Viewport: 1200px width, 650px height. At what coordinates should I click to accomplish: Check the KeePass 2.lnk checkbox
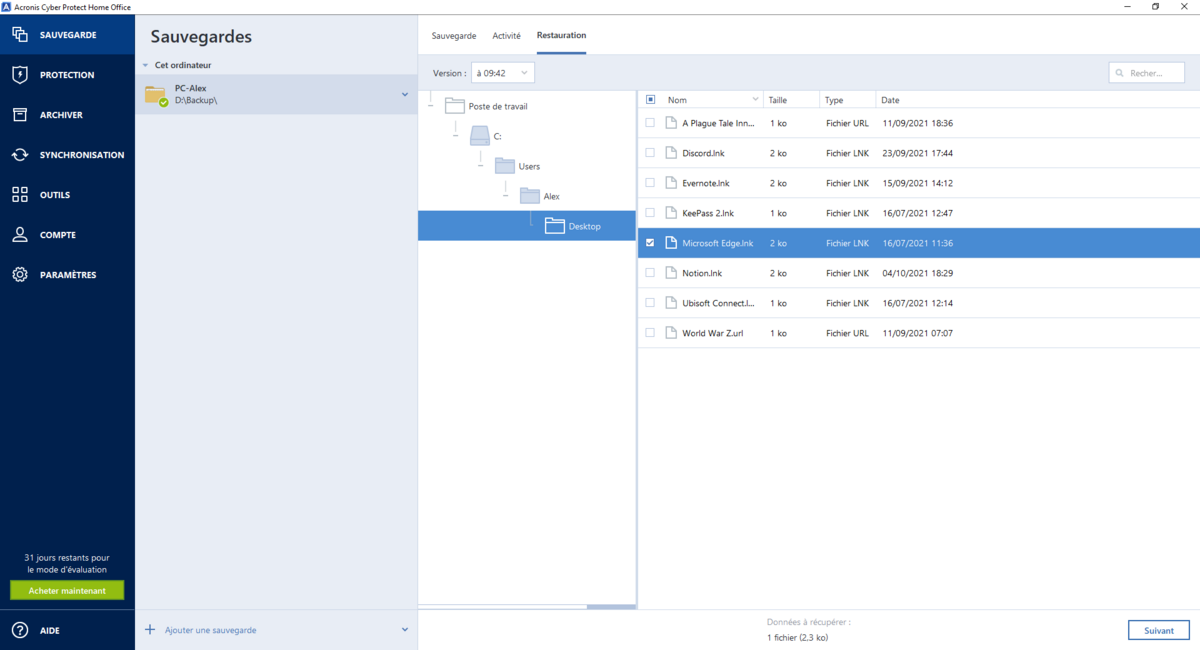click(651, 213)
